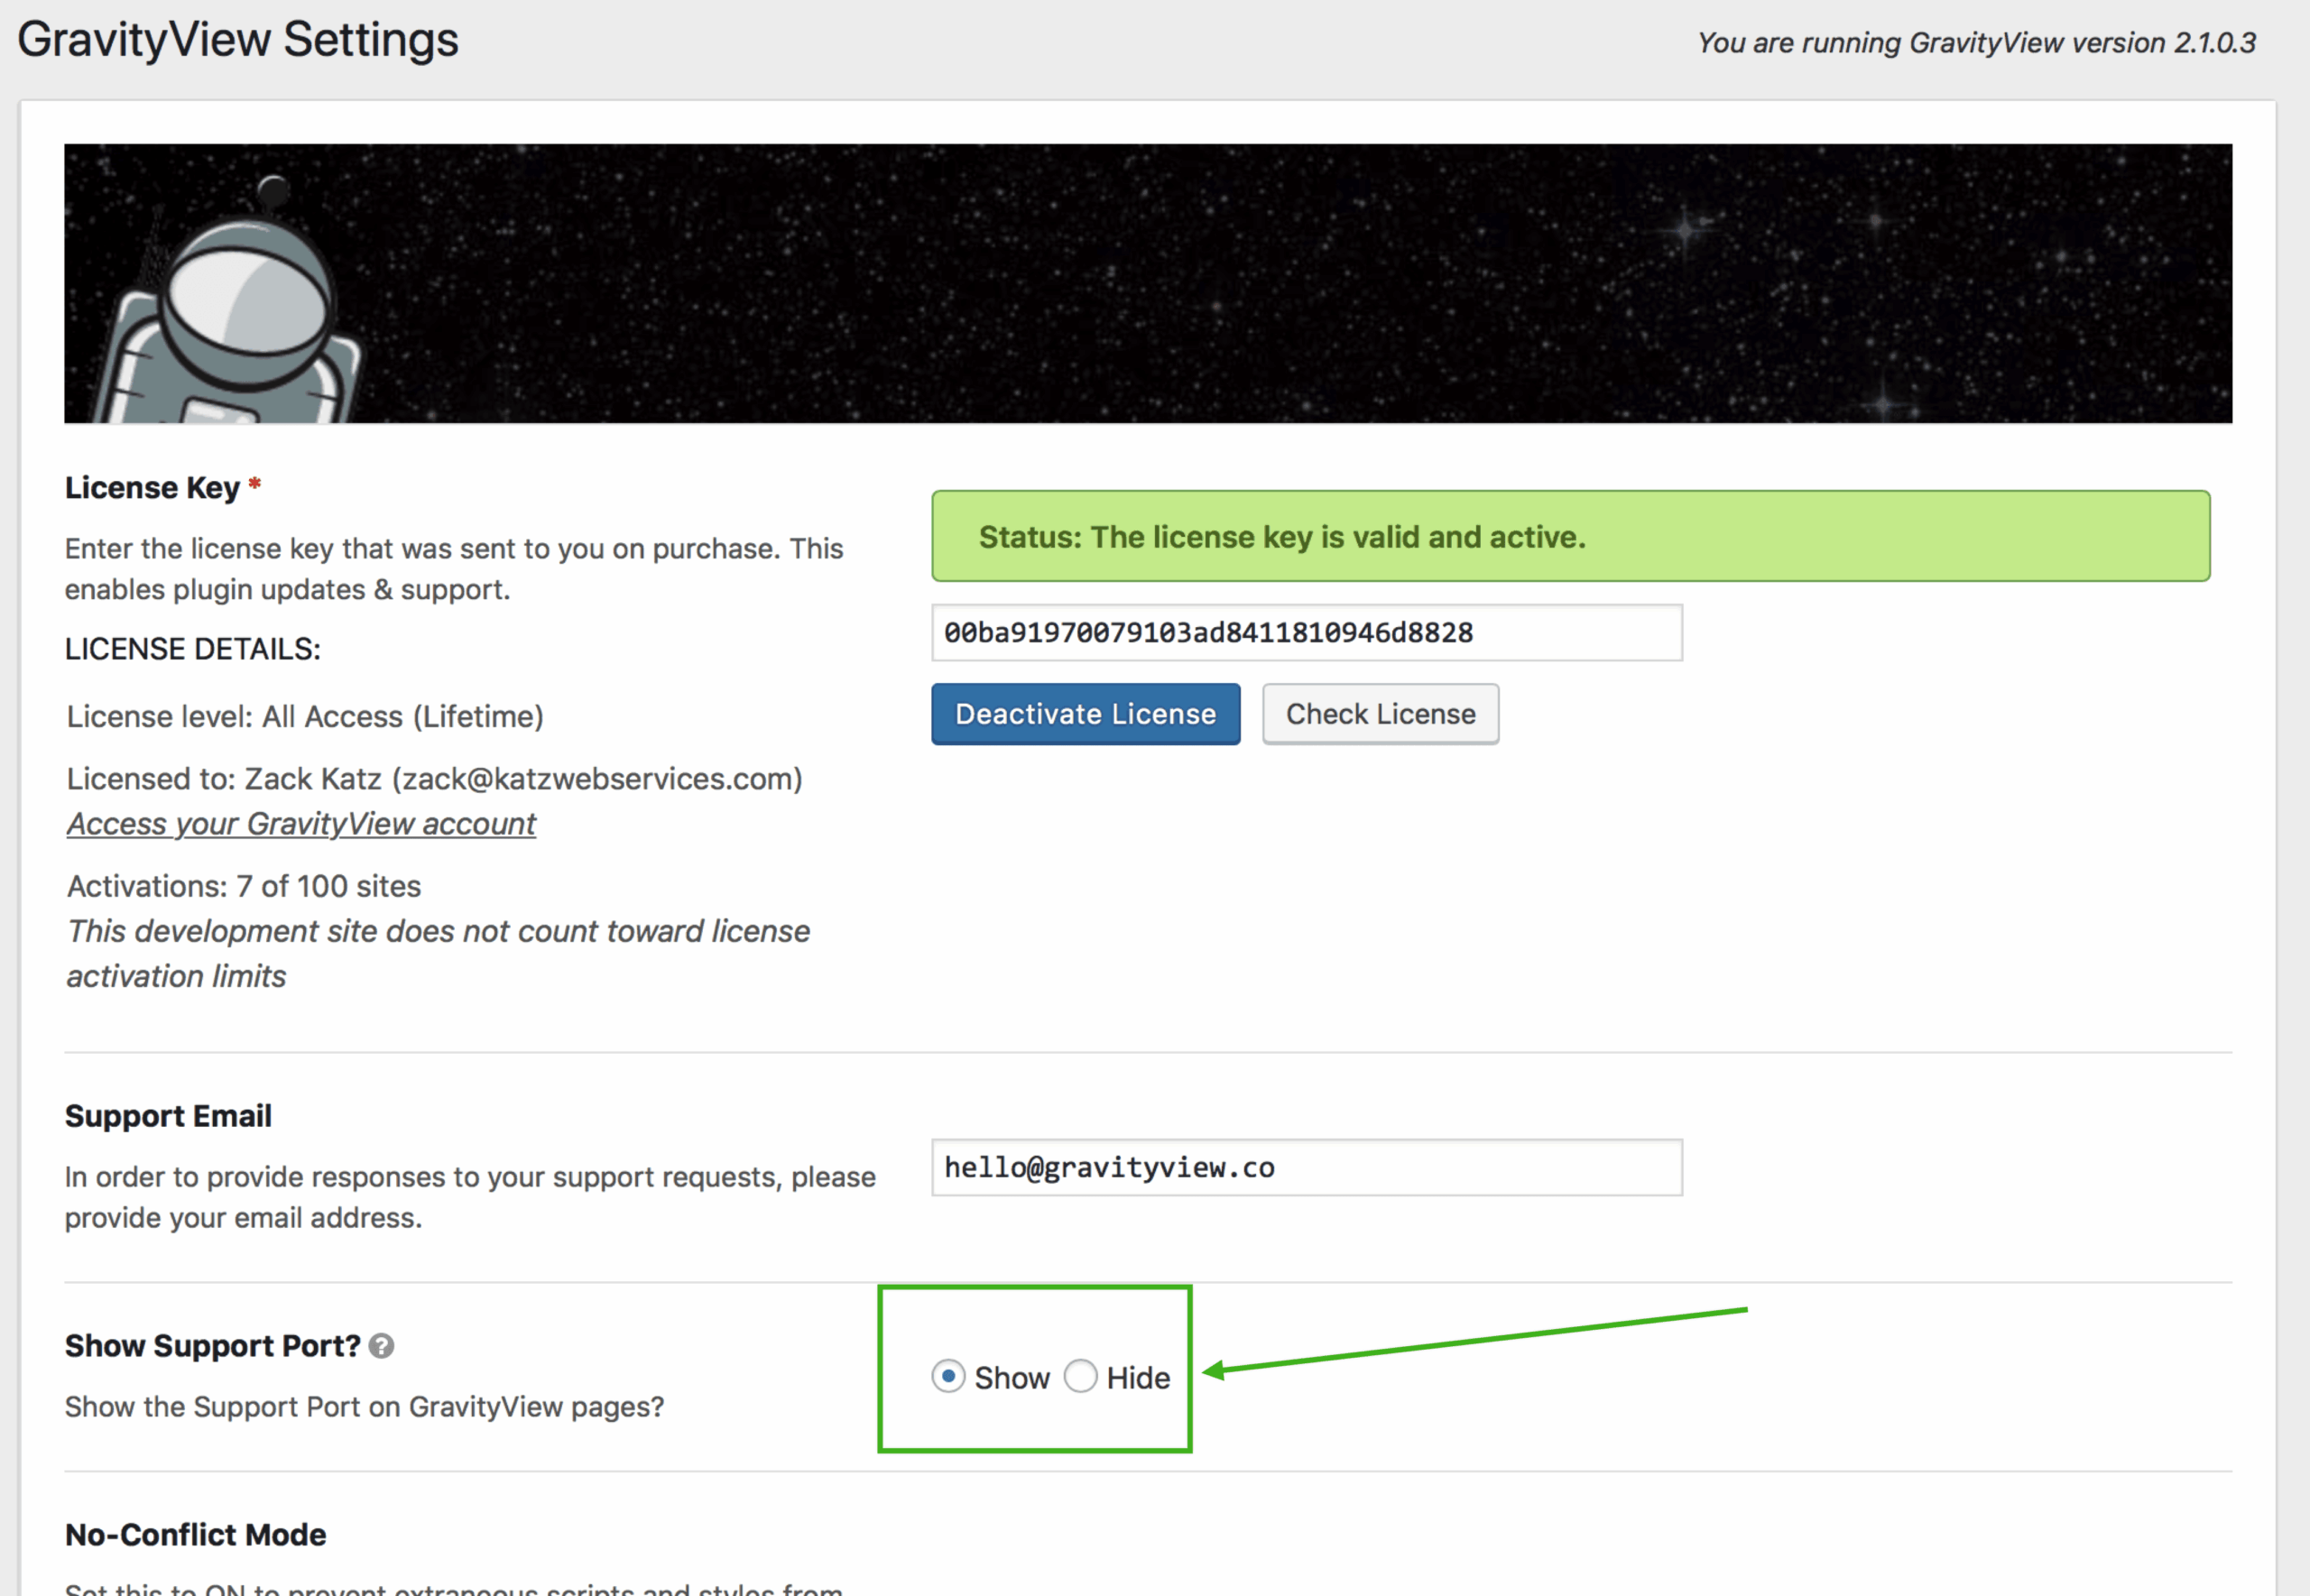
Task: Select the Hide radio option
Action: click(1080, 1377)
